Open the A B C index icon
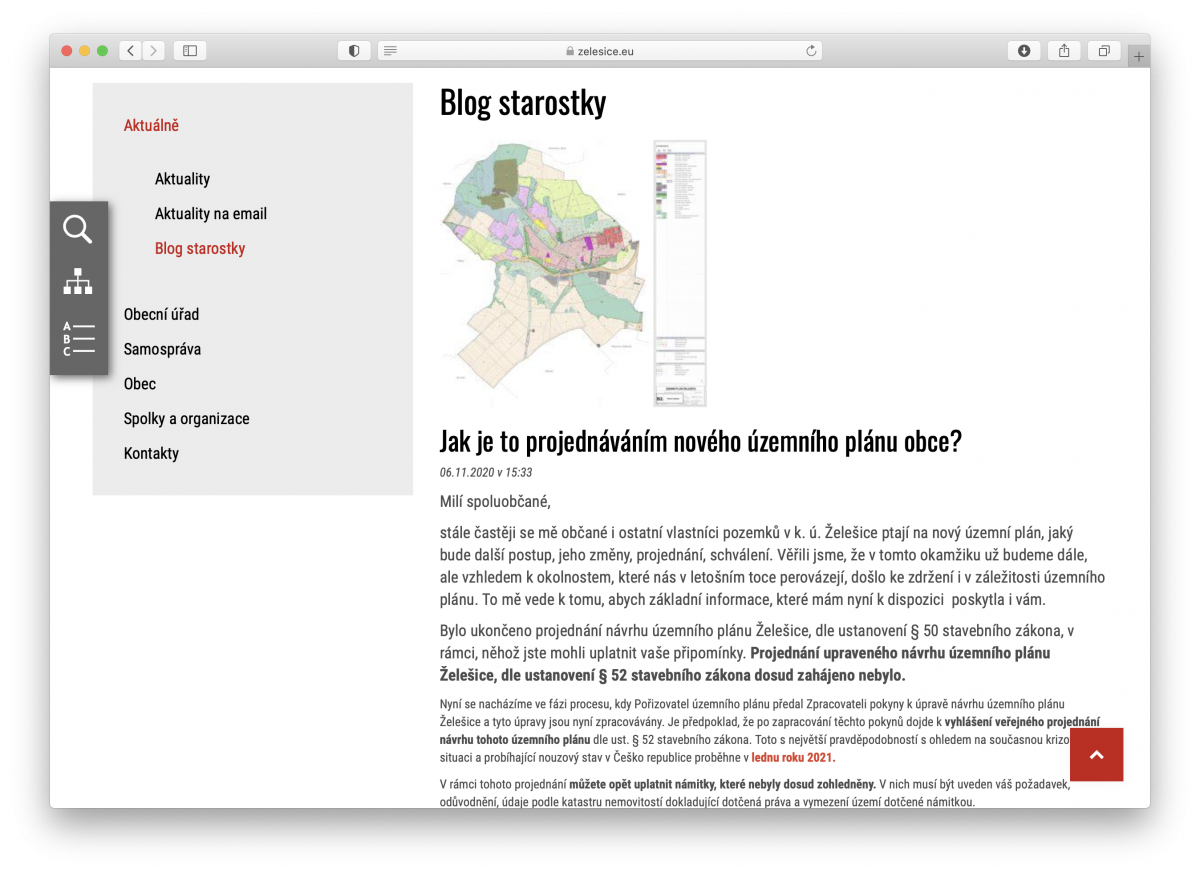This screenshot has height=874, width=1200. 78,339
